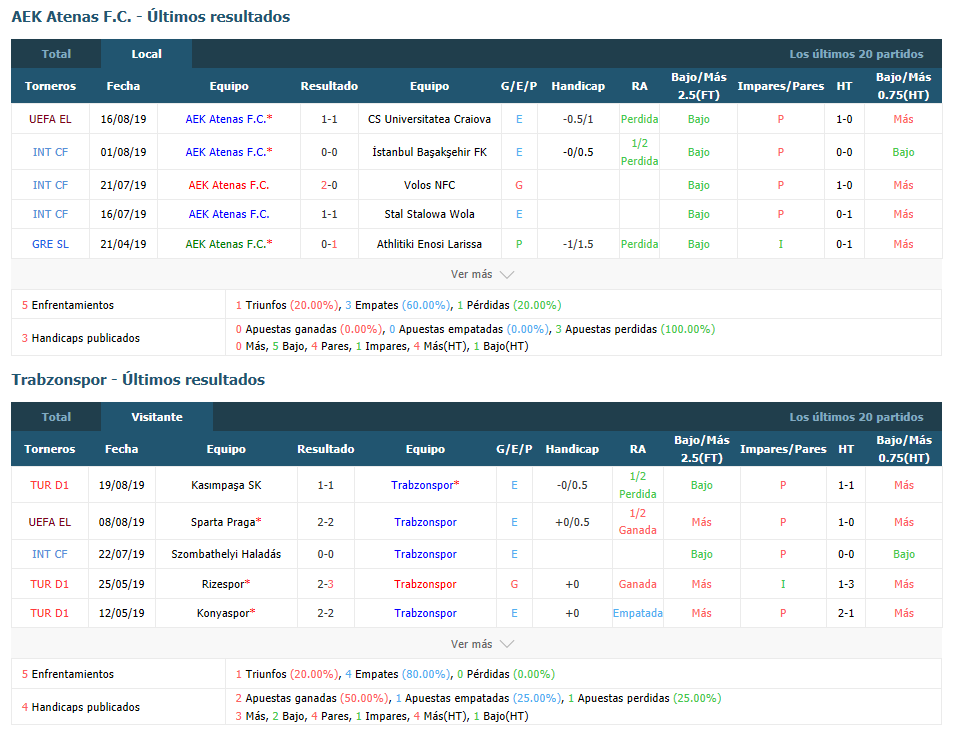Image resolution: width=955 pixels, height=736 pixels.
Task: Open TUR D1 tournament link dated 19/08/19
Action: click(49, 486)
